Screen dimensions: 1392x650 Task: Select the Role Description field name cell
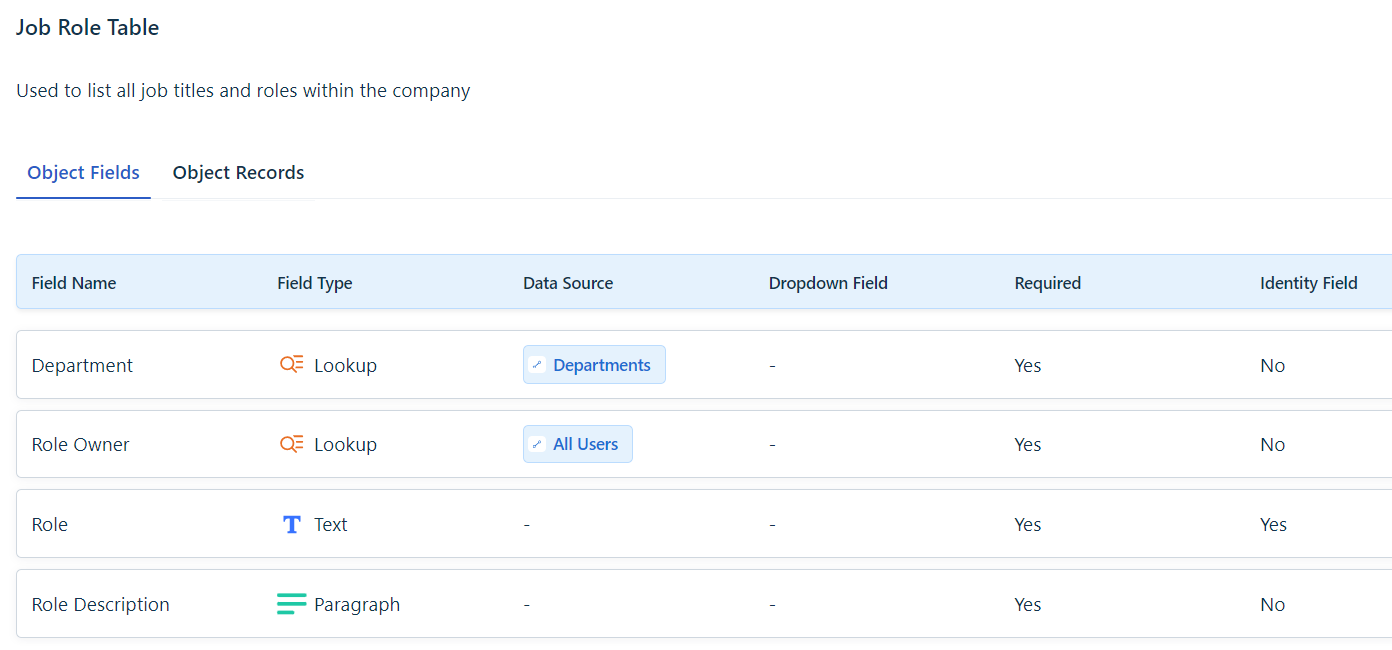(101, 604)
